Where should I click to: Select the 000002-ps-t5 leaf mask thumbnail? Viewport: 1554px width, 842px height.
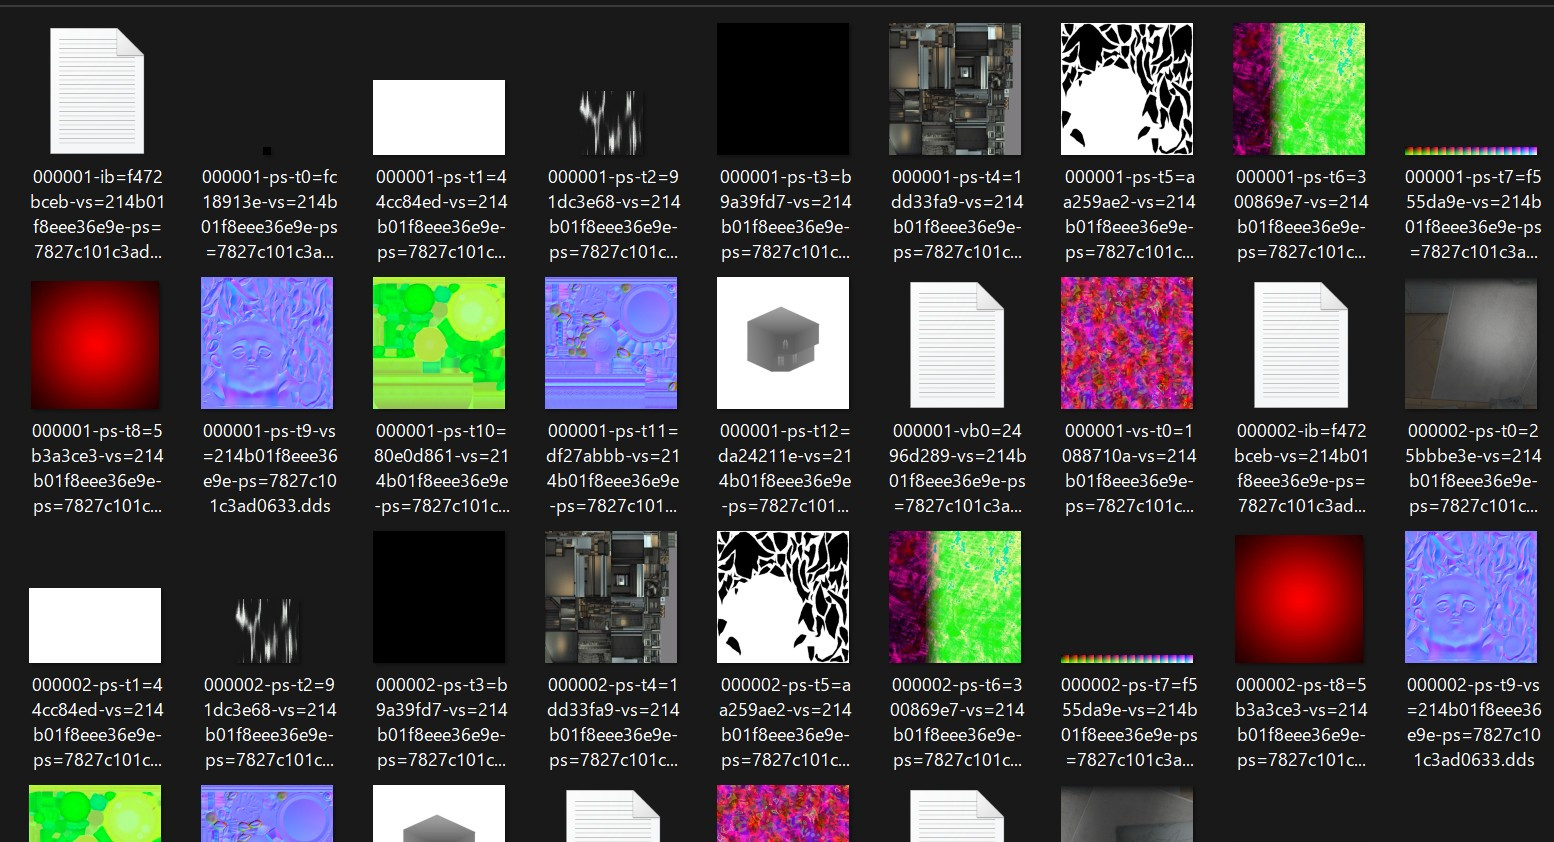click(x=783, y=597)
